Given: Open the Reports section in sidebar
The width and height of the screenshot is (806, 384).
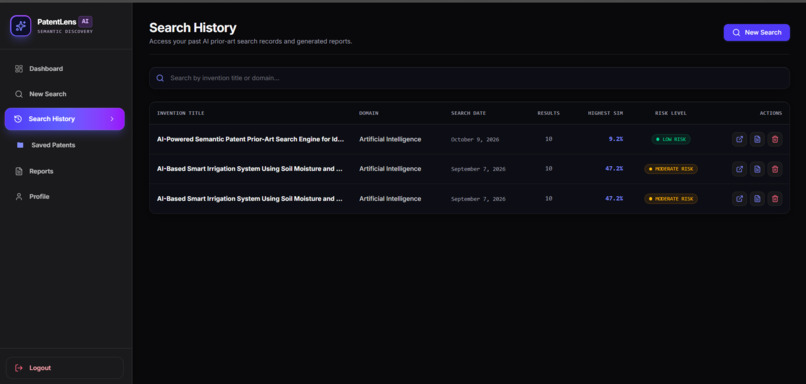Looking at the screenshot, I should 34,171.
